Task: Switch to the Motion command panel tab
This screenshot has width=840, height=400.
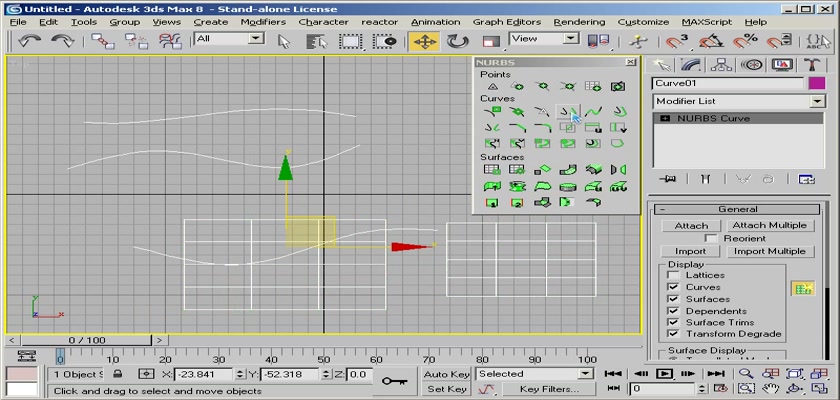Action: (x=751, y=65)
